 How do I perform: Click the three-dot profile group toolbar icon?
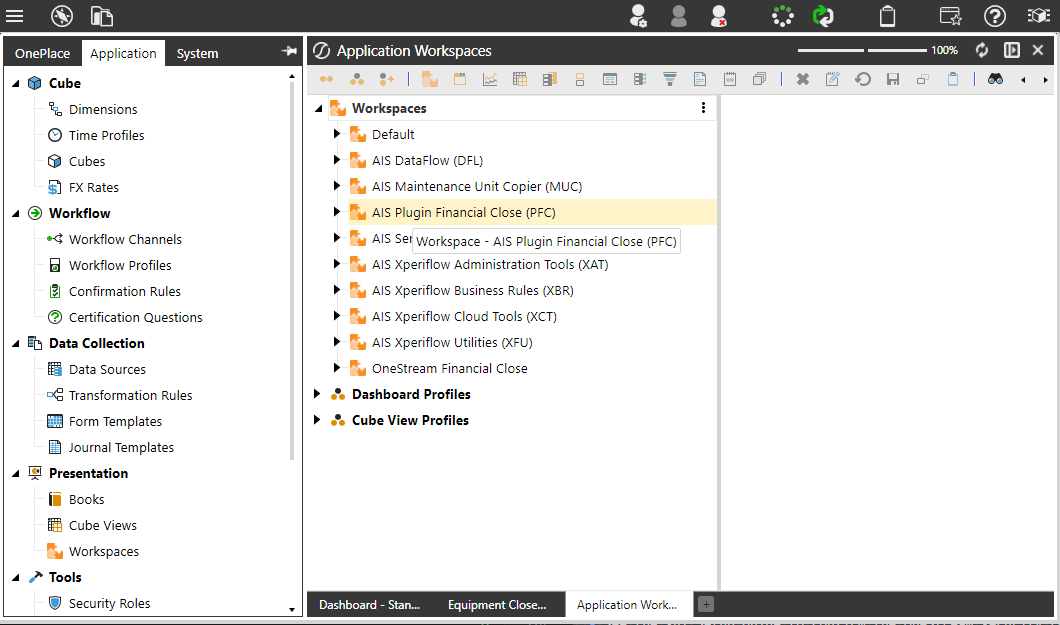pyautogui.click(x=357, y=80)
